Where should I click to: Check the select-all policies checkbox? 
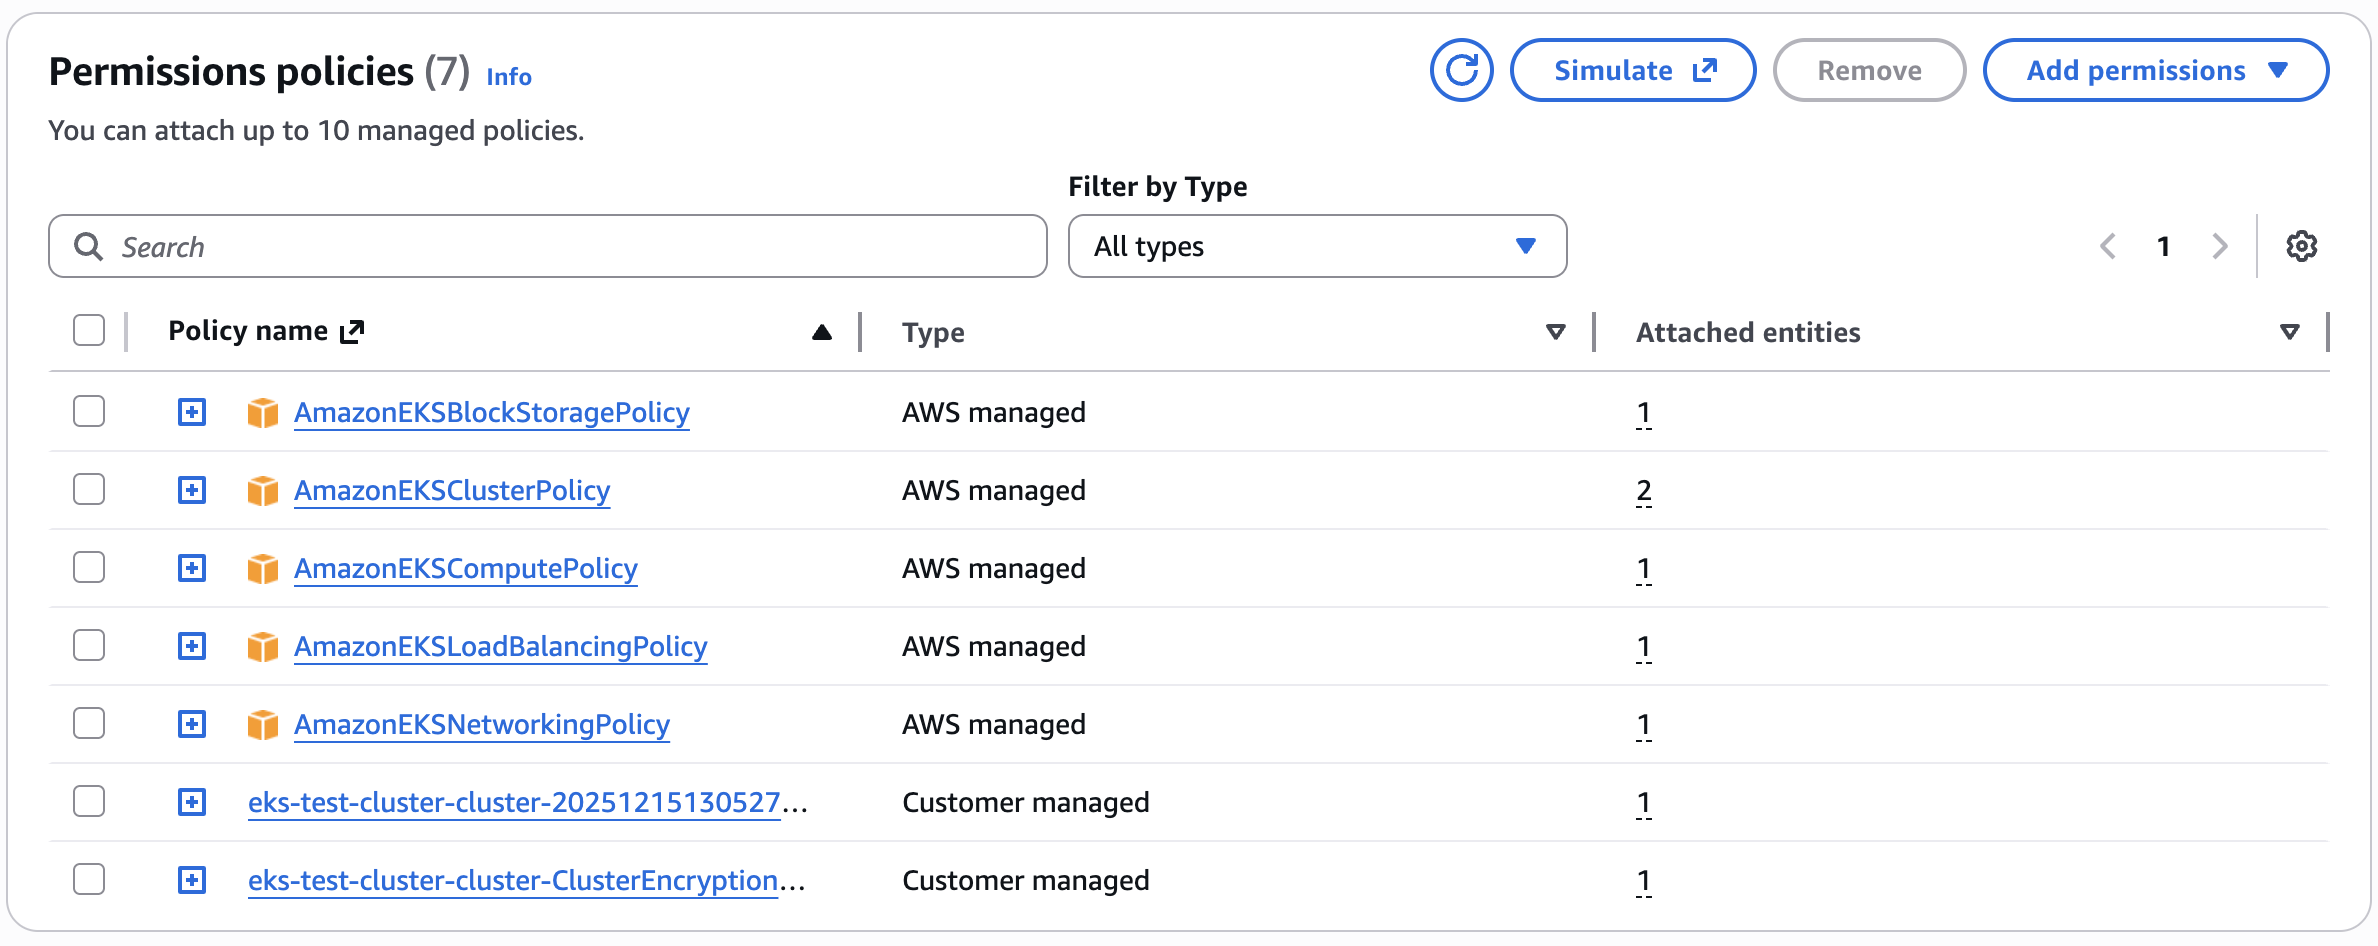click(x=89, y=329)
